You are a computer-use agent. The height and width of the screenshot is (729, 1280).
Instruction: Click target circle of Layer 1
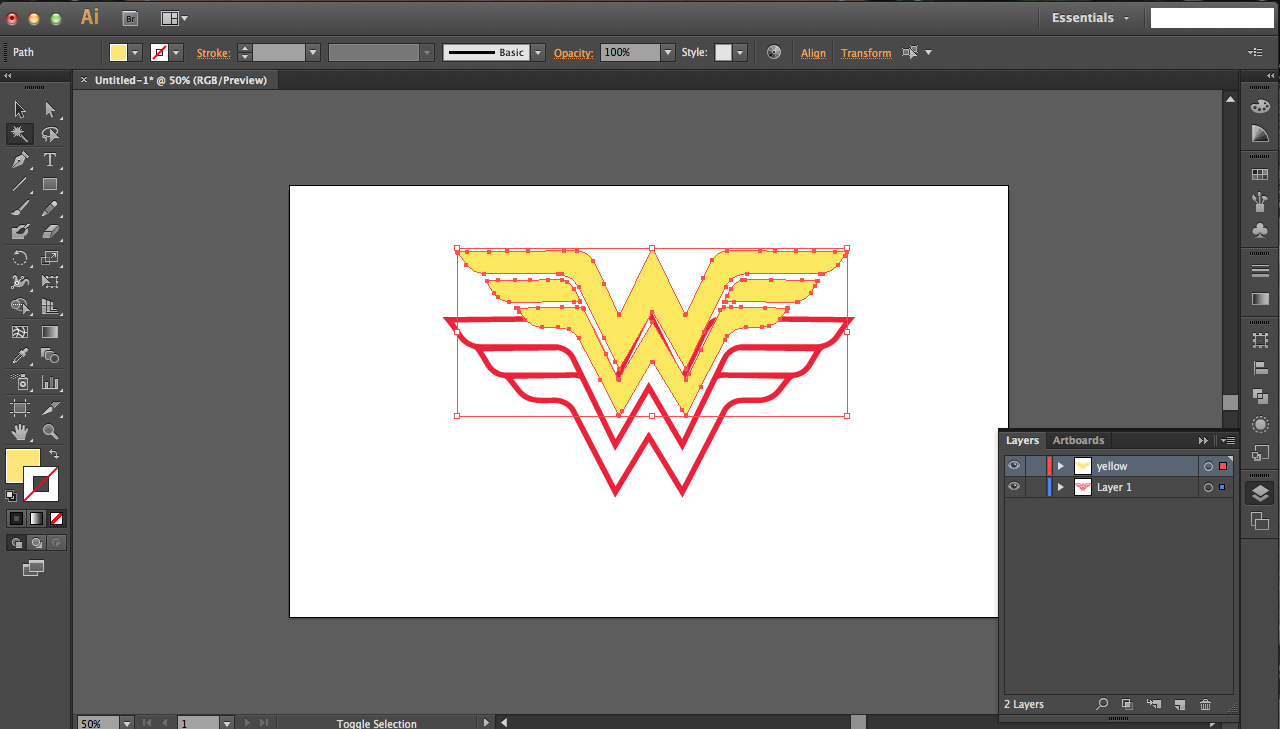tap(1208, 487)
